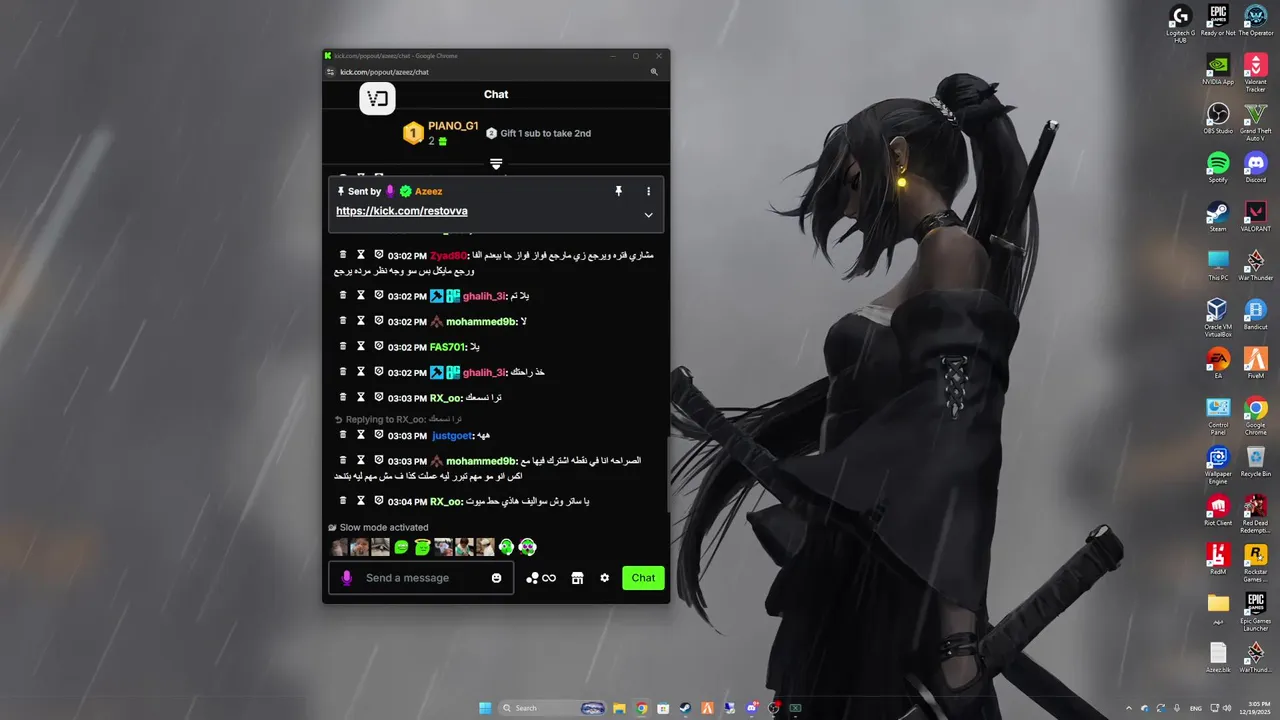This screenshot has height=720, width=1280.
Task: Open pinned message three-dot options
Action: point(648,191)
